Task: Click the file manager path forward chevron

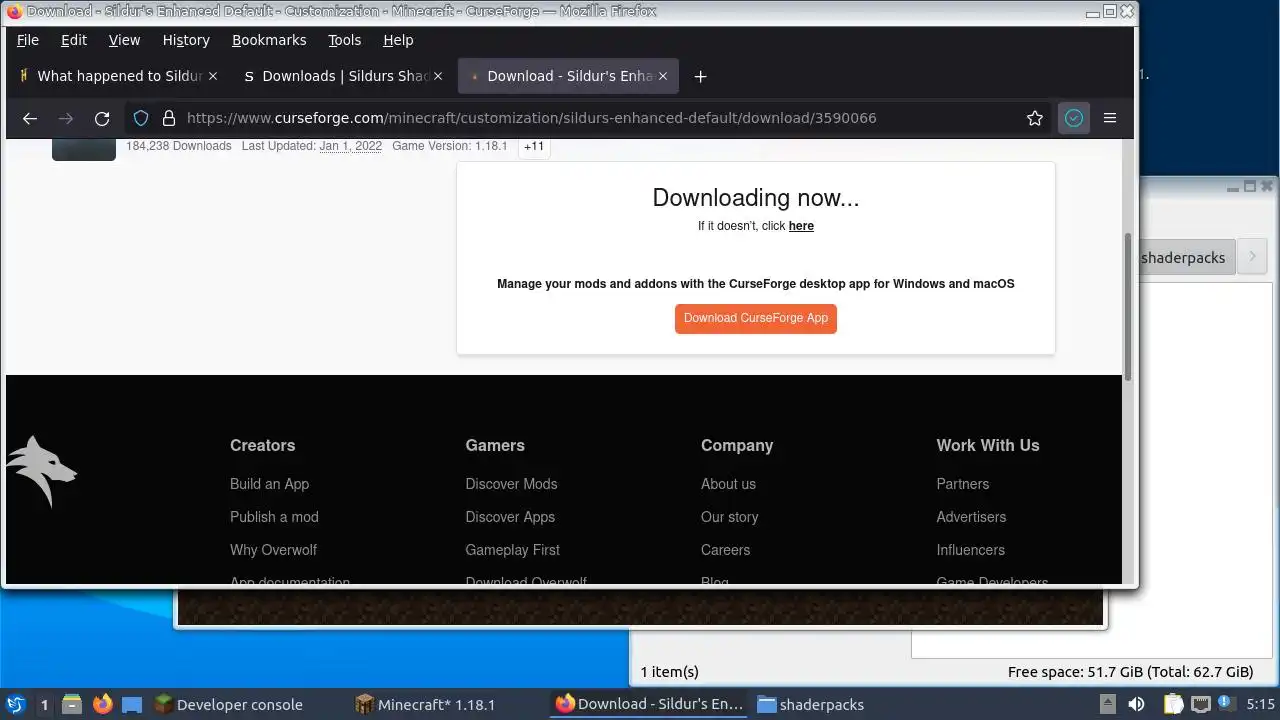Action: (1252, 257)
